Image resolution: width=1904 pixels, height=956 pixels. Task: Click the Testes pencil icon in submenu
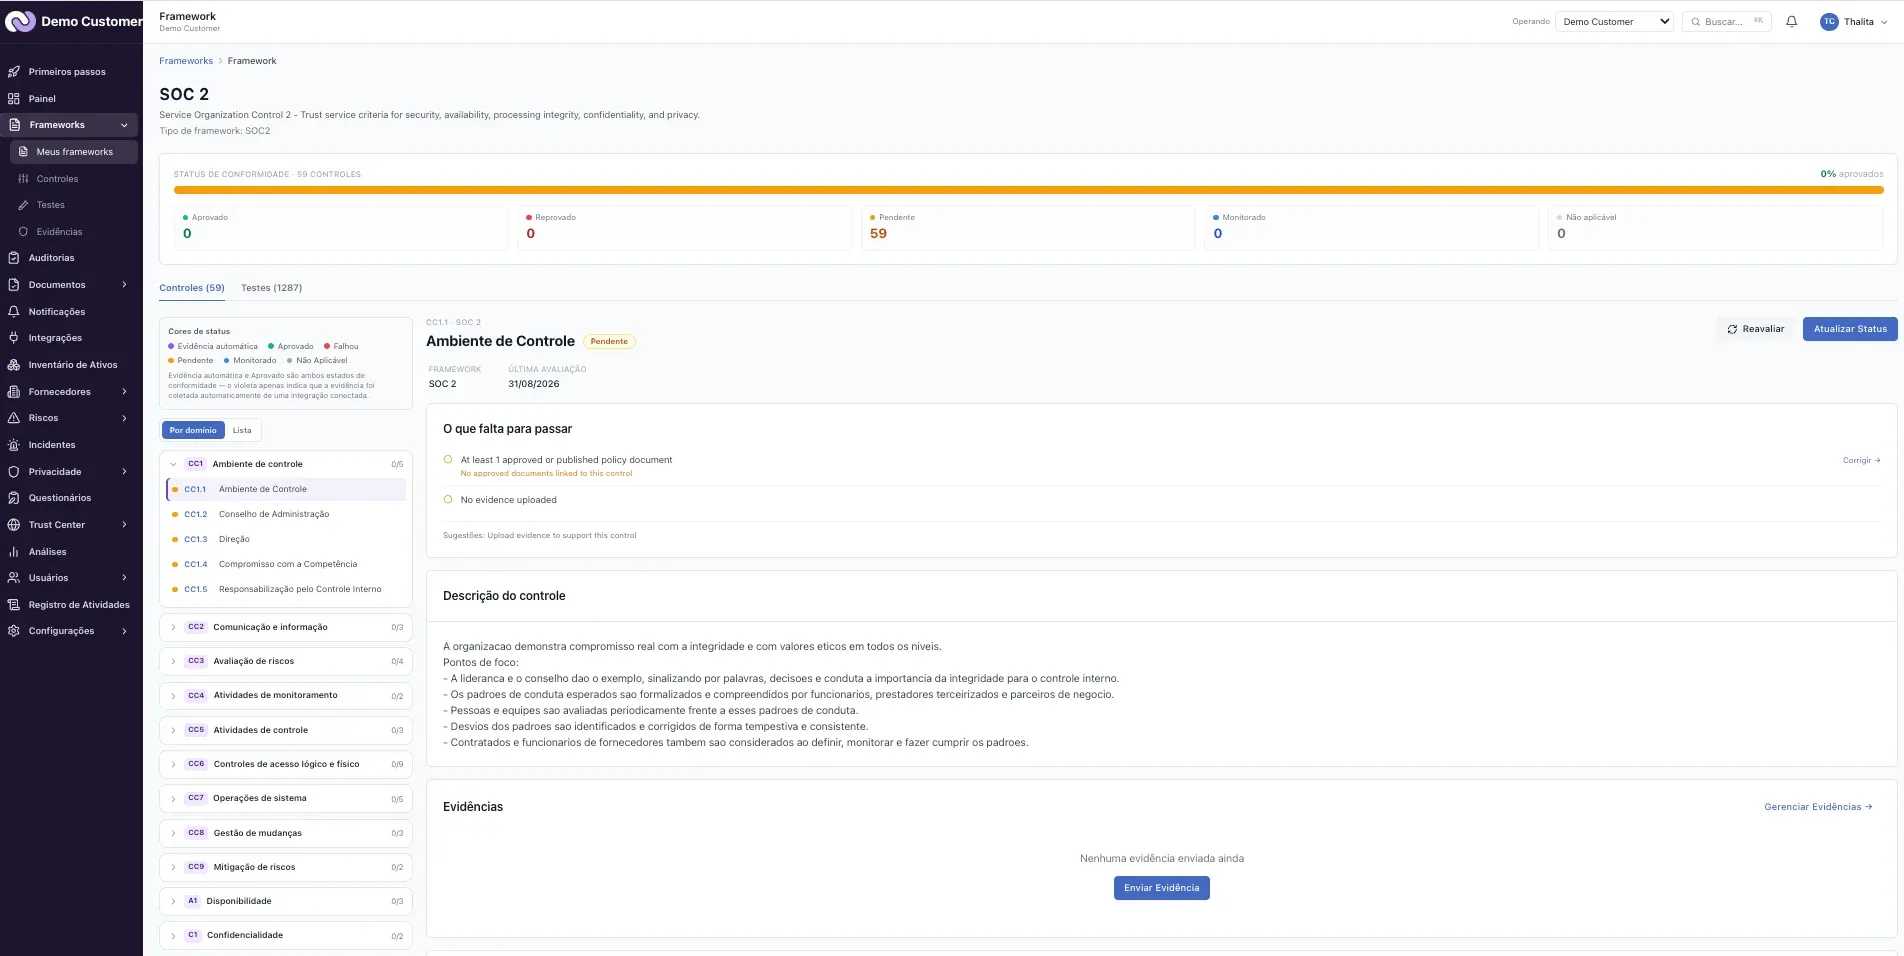point(23,205)
